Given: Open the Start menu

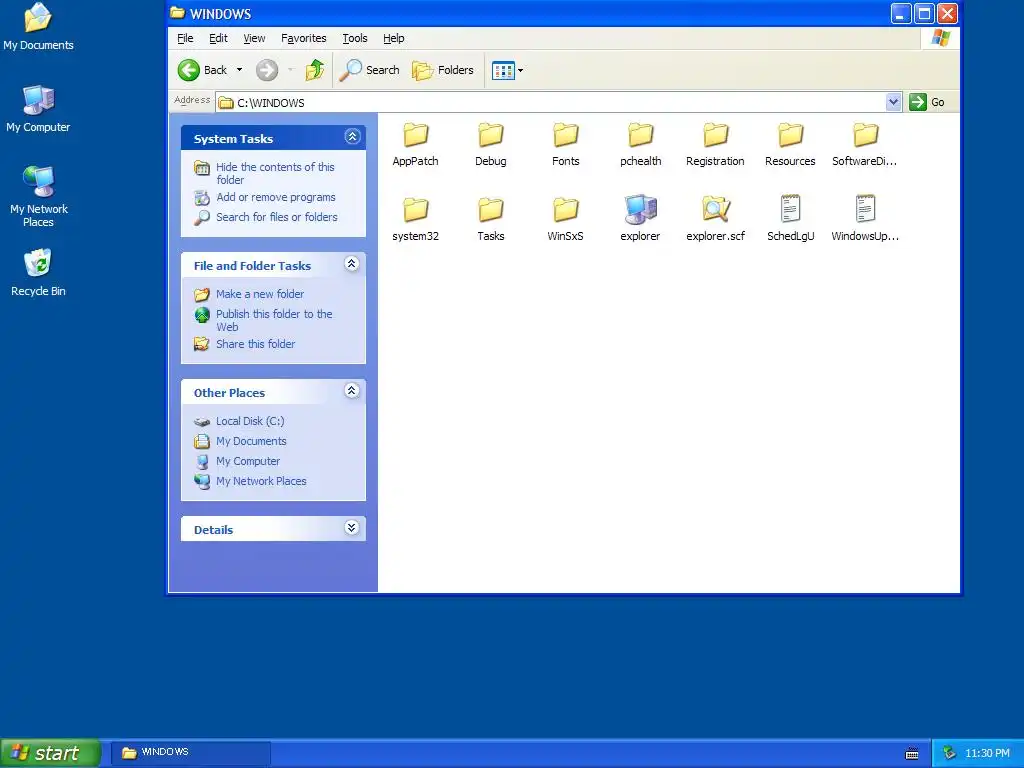Looking at the screenshot, I should (x=50, y=753).
